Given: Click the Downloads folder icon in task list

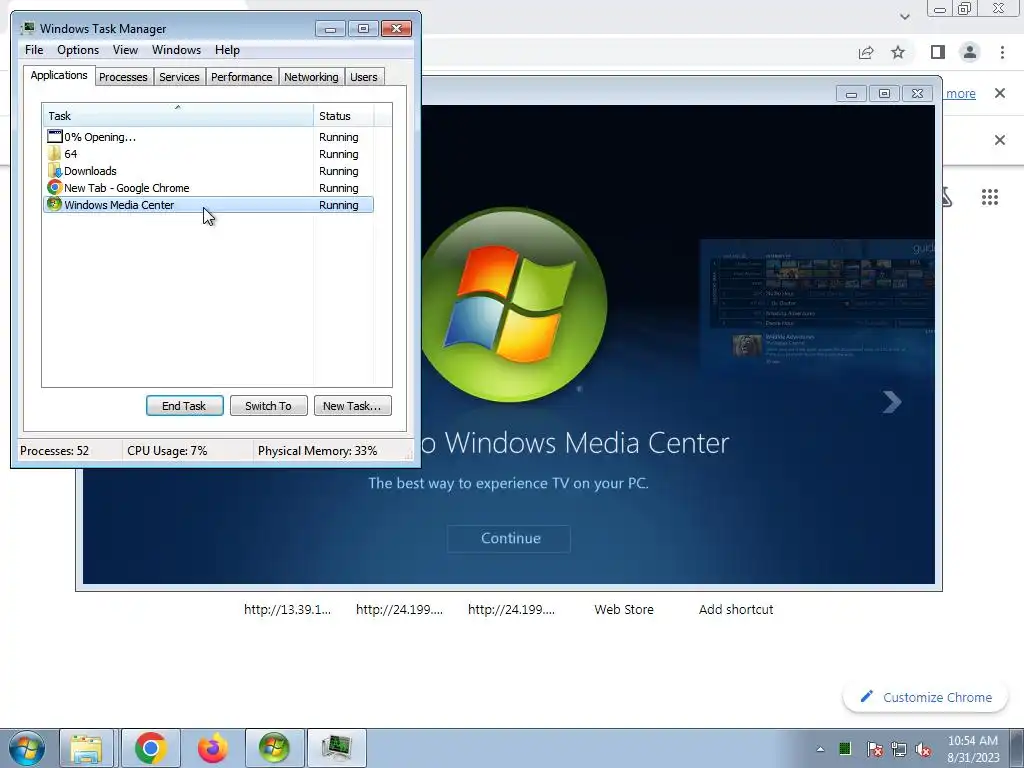Looking at the screenshot, I should (x=54, y=170).
